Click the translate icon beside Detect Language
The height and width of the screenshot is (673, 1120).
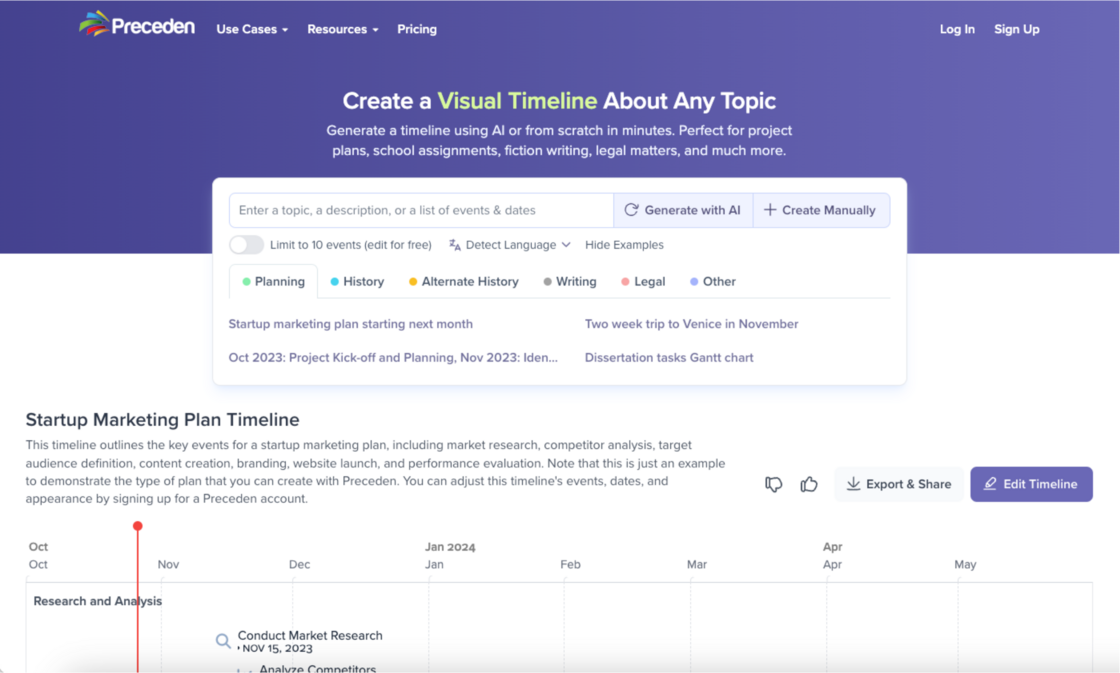coord(455,245)
